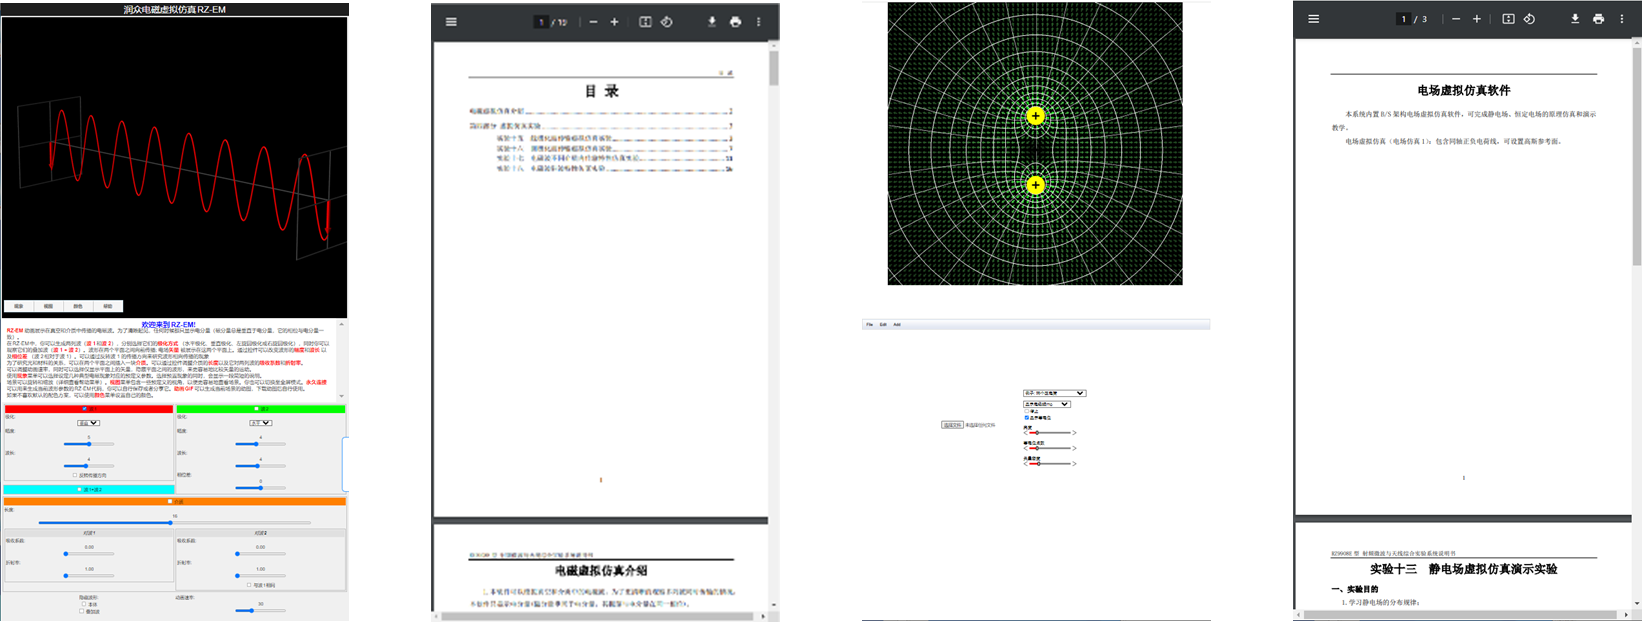Toggle the checkbox in the red wave 1 header
The image size is (1642, 622).
(x=85, y=409)
